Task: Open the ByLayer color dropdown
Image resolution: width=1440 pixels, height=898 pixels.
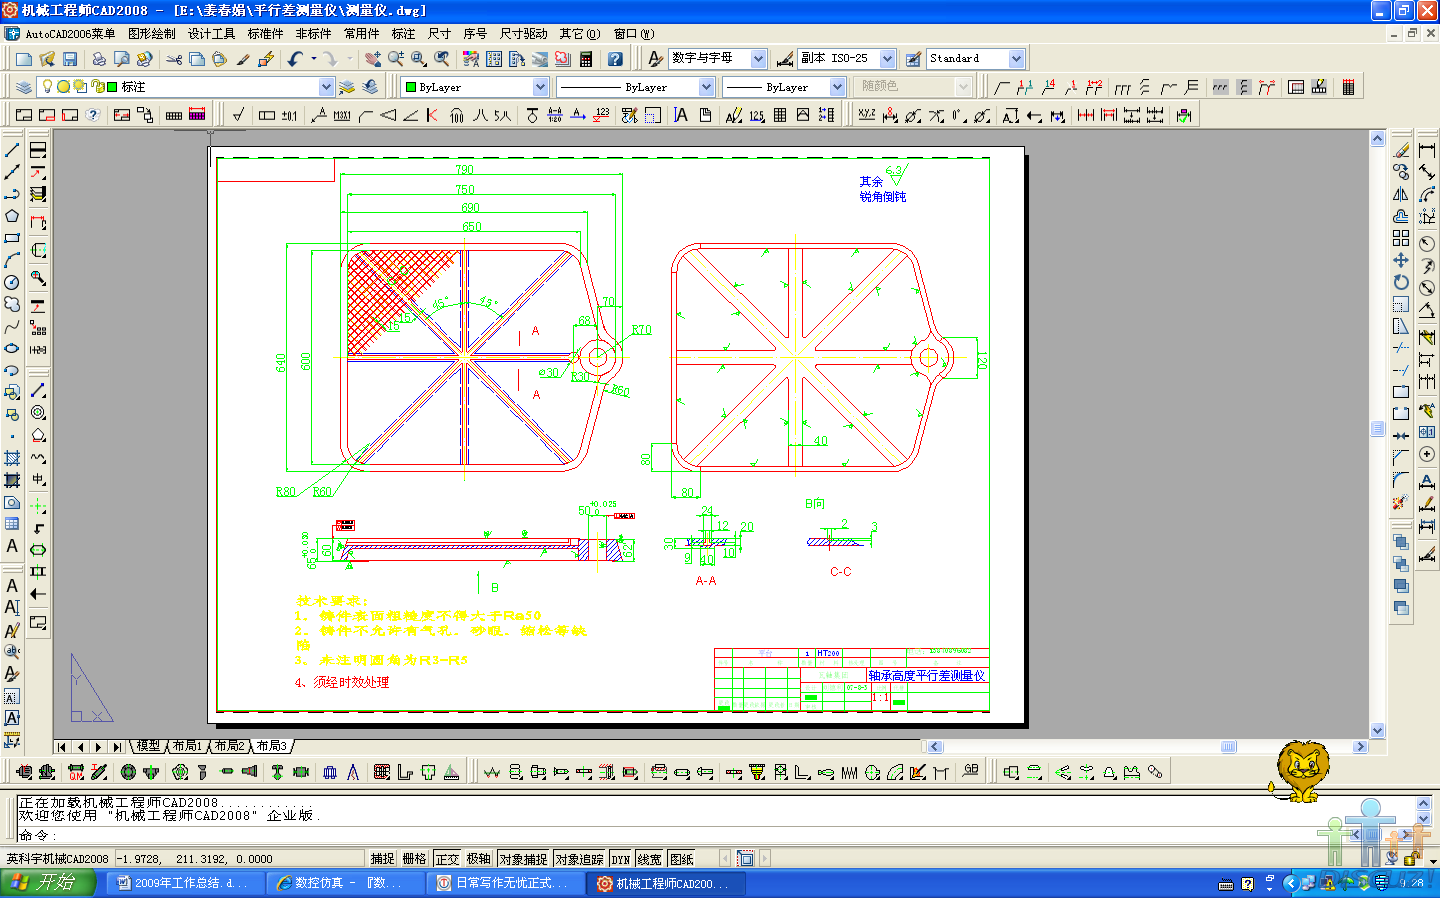Action: [540, 87]
